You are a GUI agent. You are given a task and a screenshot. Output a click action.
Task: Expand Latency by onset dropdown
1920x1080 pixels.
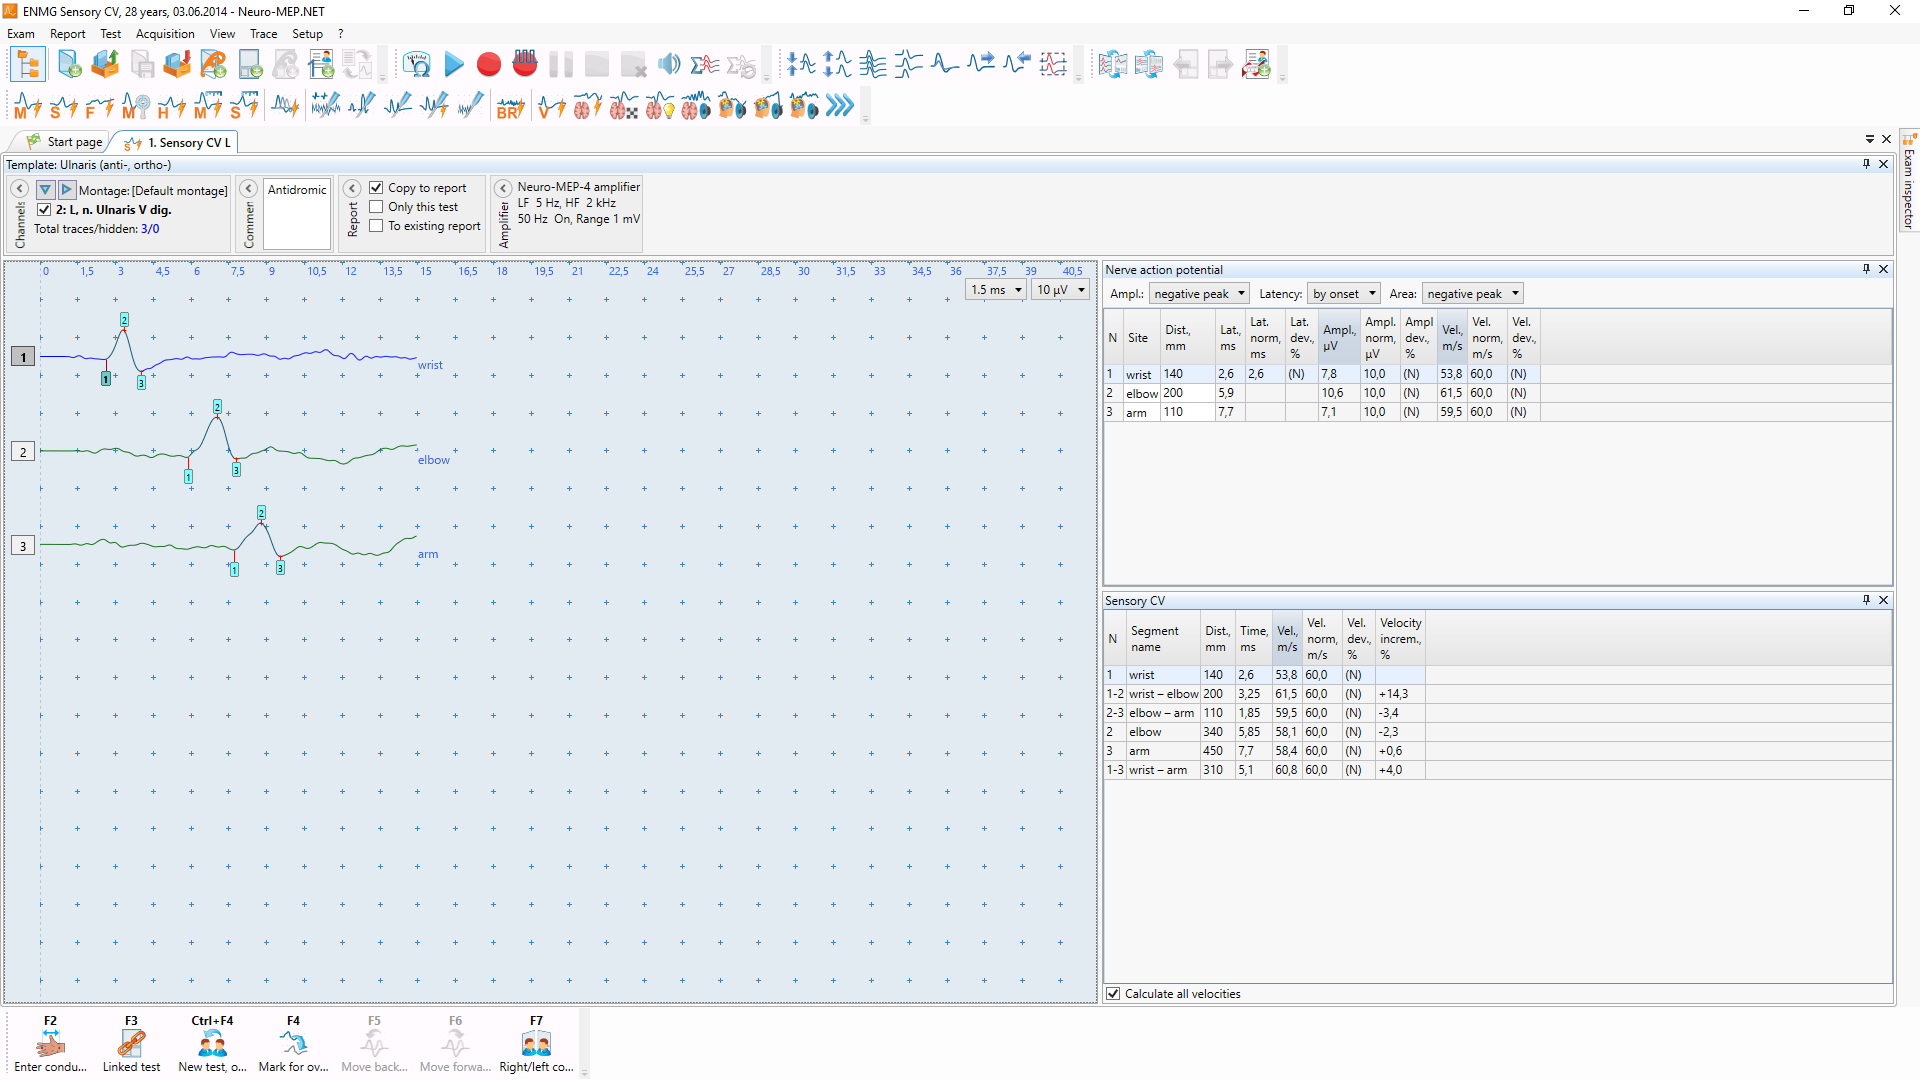[1344, 294]
